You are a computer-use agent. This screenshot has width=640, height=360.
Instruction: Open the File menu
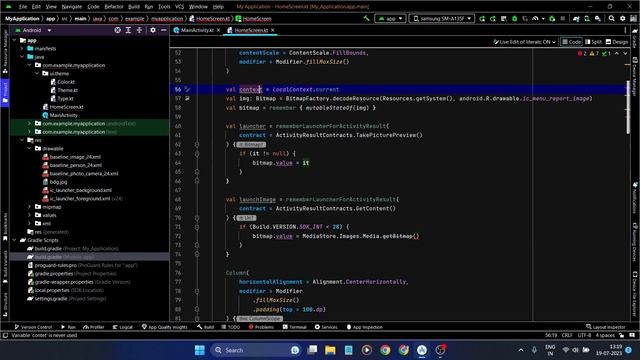pyautogui.click(x=23, y=7)
